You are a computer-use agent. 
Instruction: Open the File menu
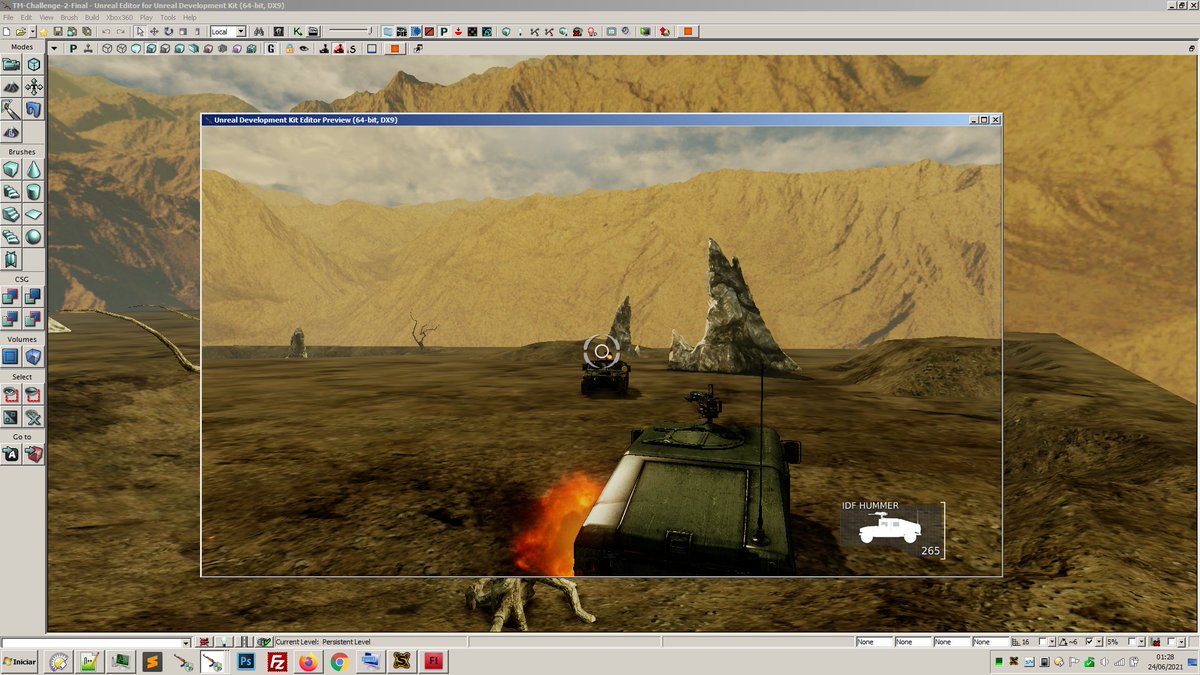pyautogui.click(x=9, y=17)
